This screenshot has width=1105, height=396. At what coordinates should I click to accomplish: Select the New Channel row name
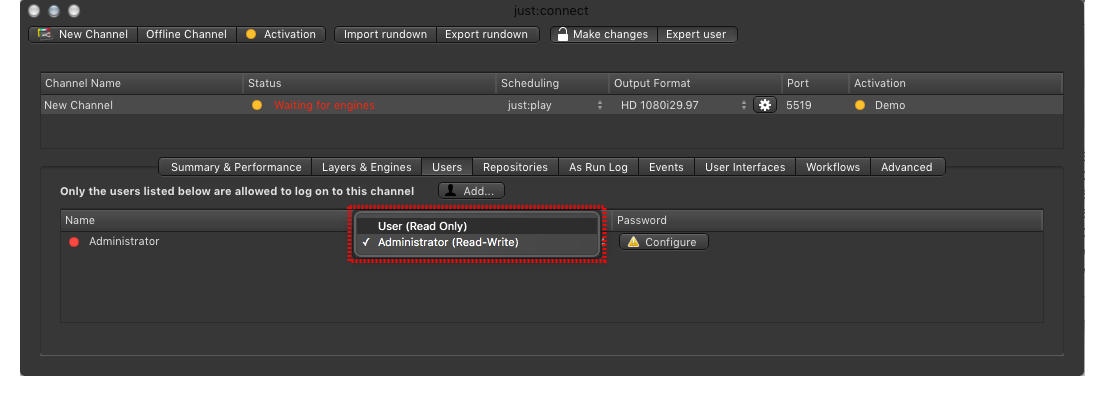(78, 105)
